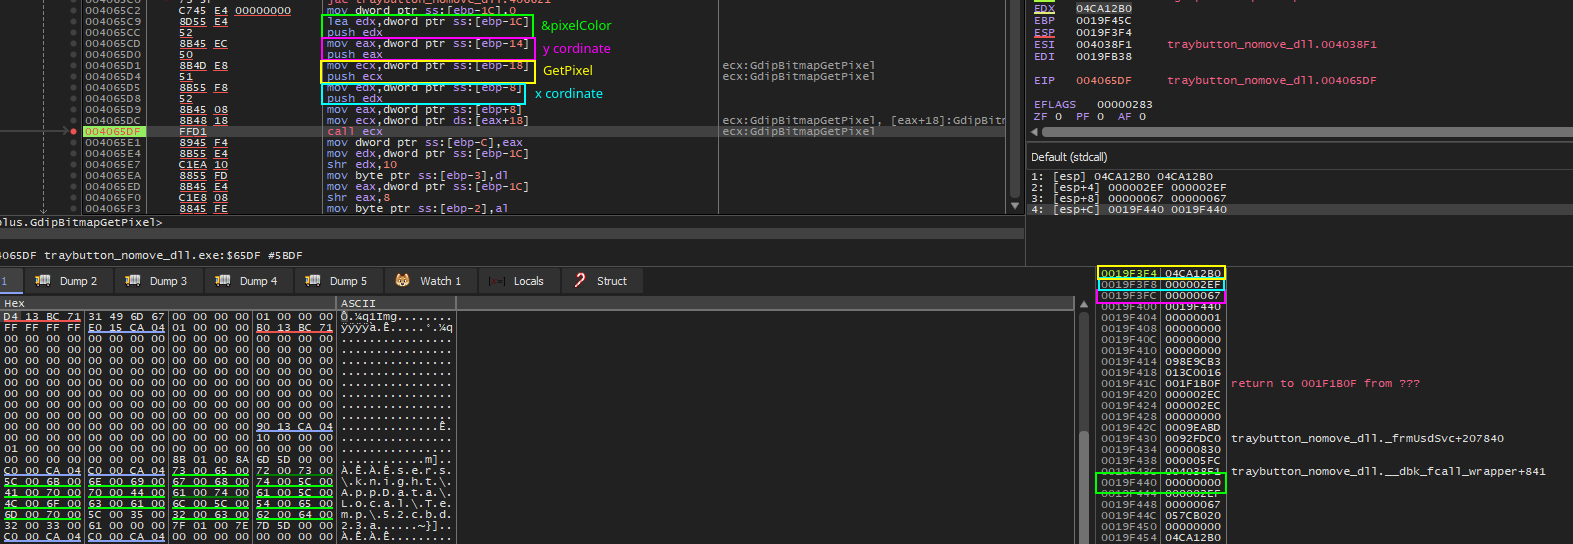This screenshot has width=1573, height=544.
Task: Select disassembly address 004065F3
Action: point(113,208)
